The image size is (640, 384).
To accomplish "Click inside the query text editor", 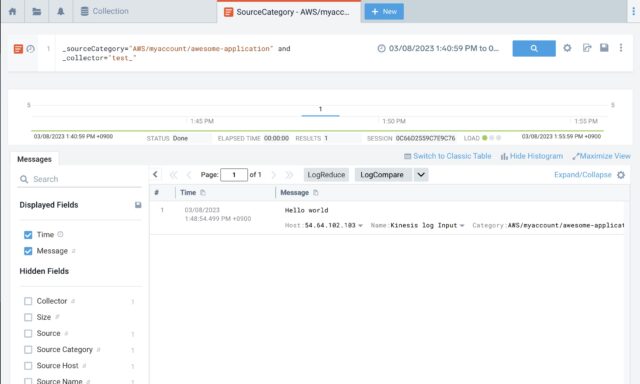I will pos(212,53).
